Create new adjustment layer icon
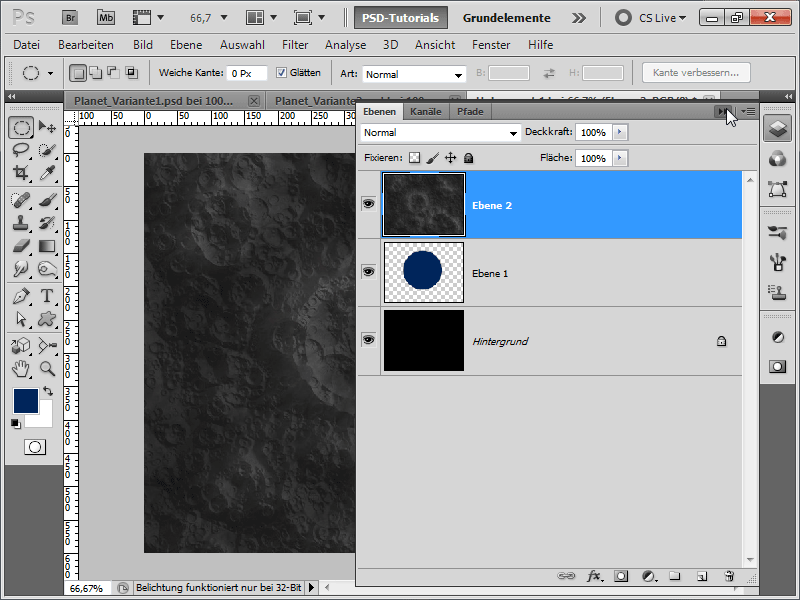The height and width of the screenshot is (600, 800). [648, 576]
